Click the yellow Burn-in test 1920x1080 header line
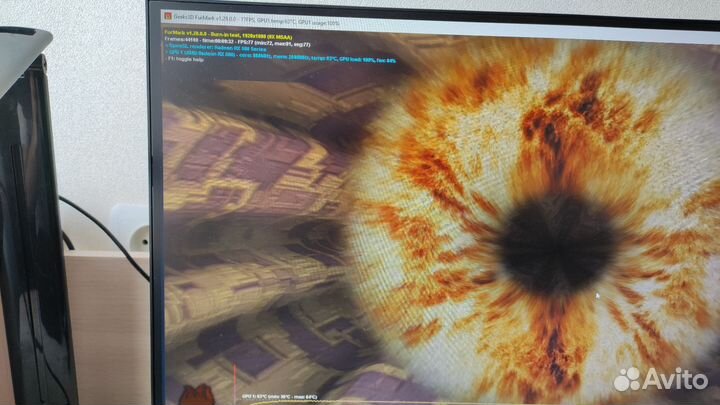720x405 pixels. click(x=228, y=35)
